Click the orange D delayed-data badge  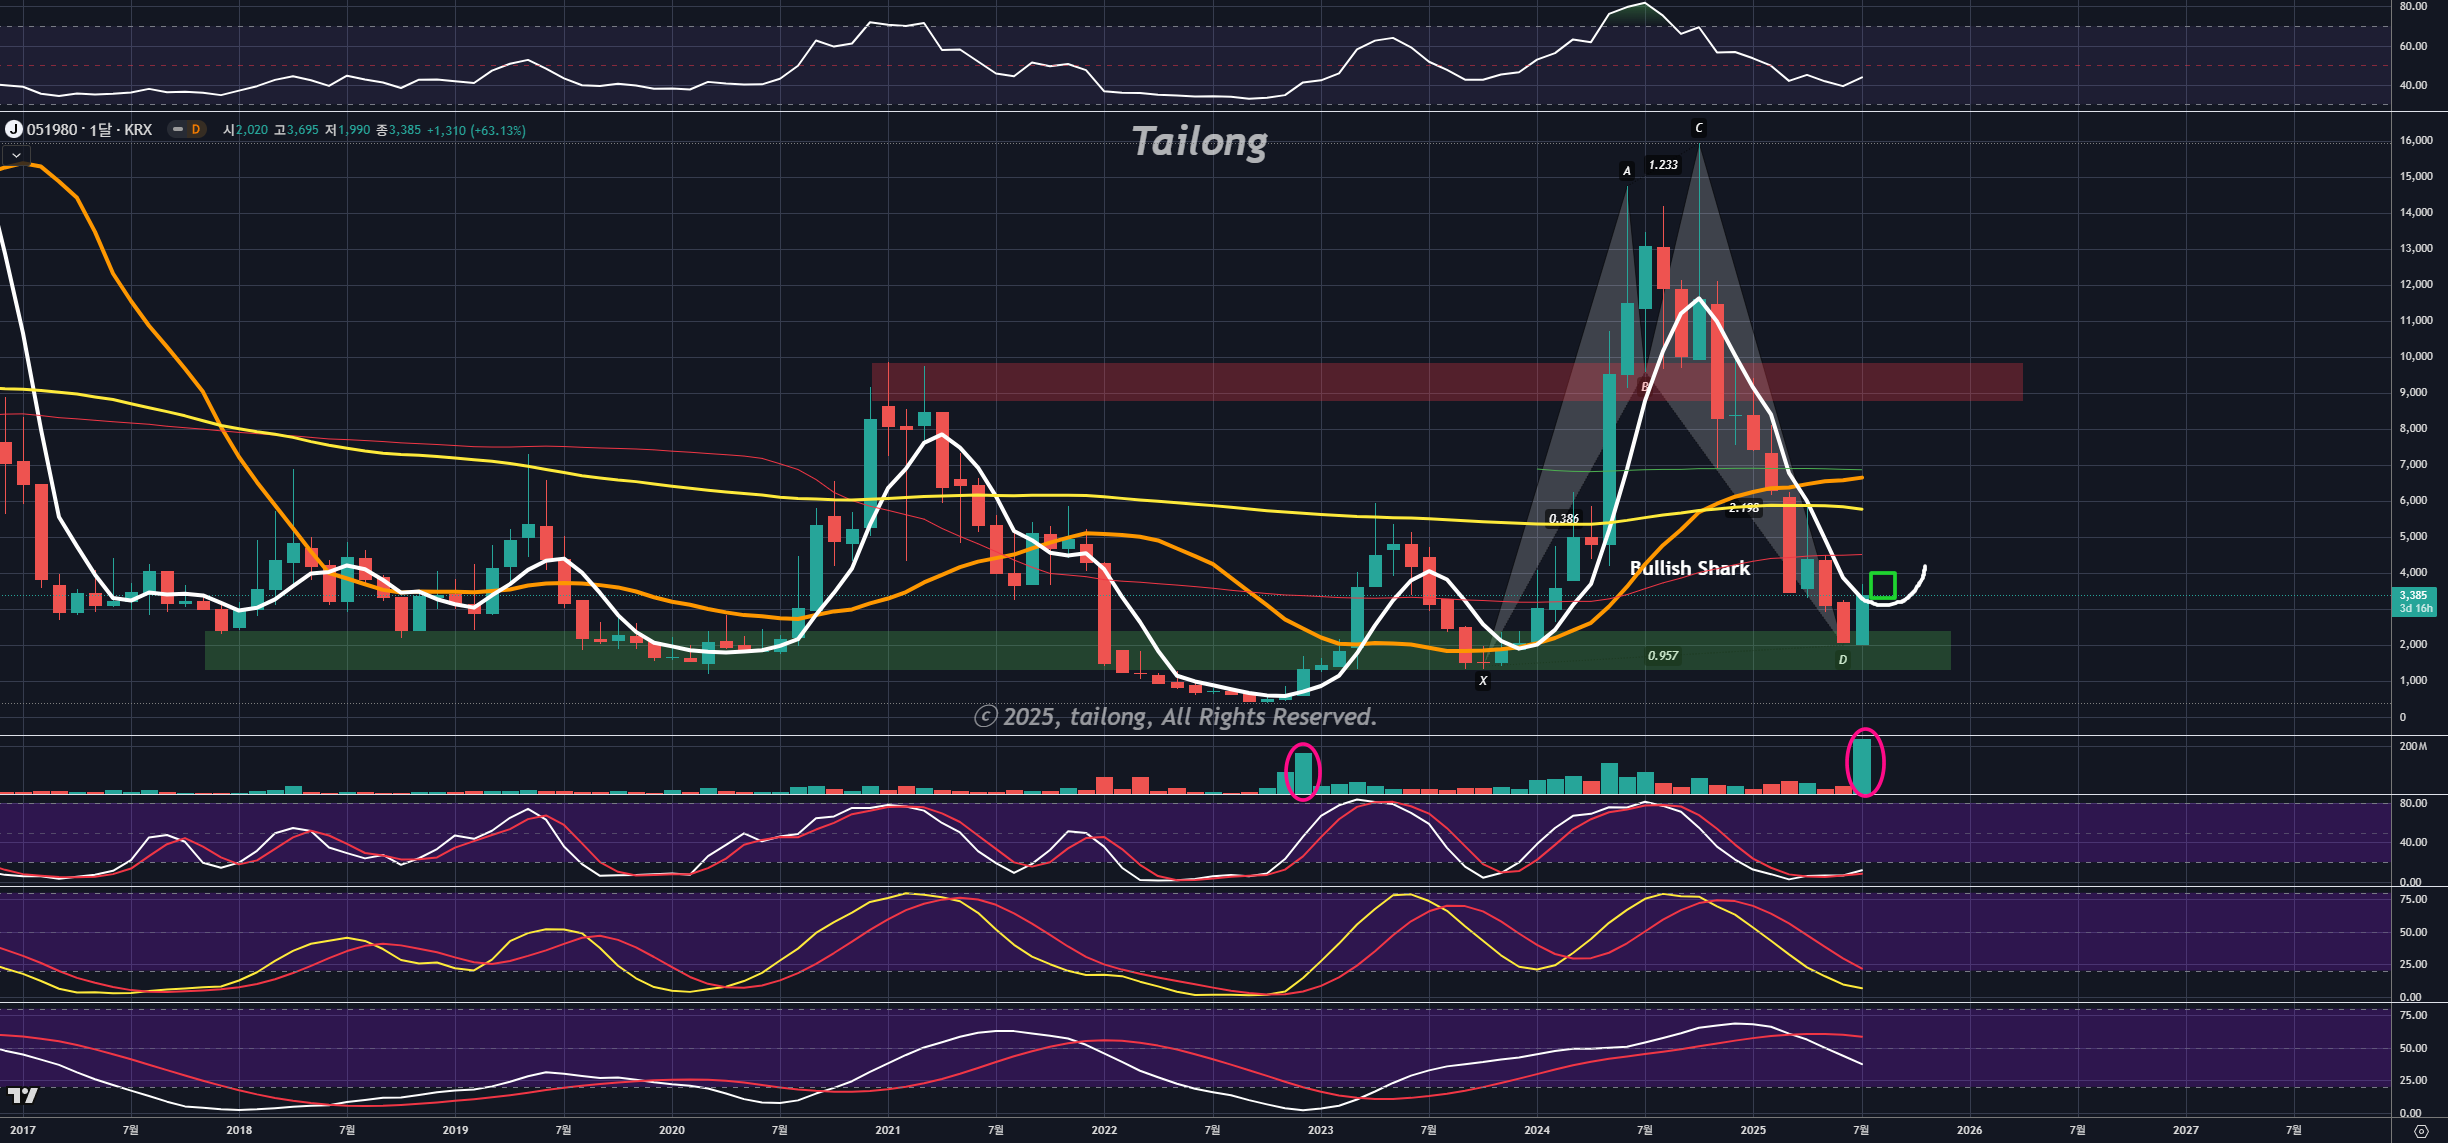196,129
